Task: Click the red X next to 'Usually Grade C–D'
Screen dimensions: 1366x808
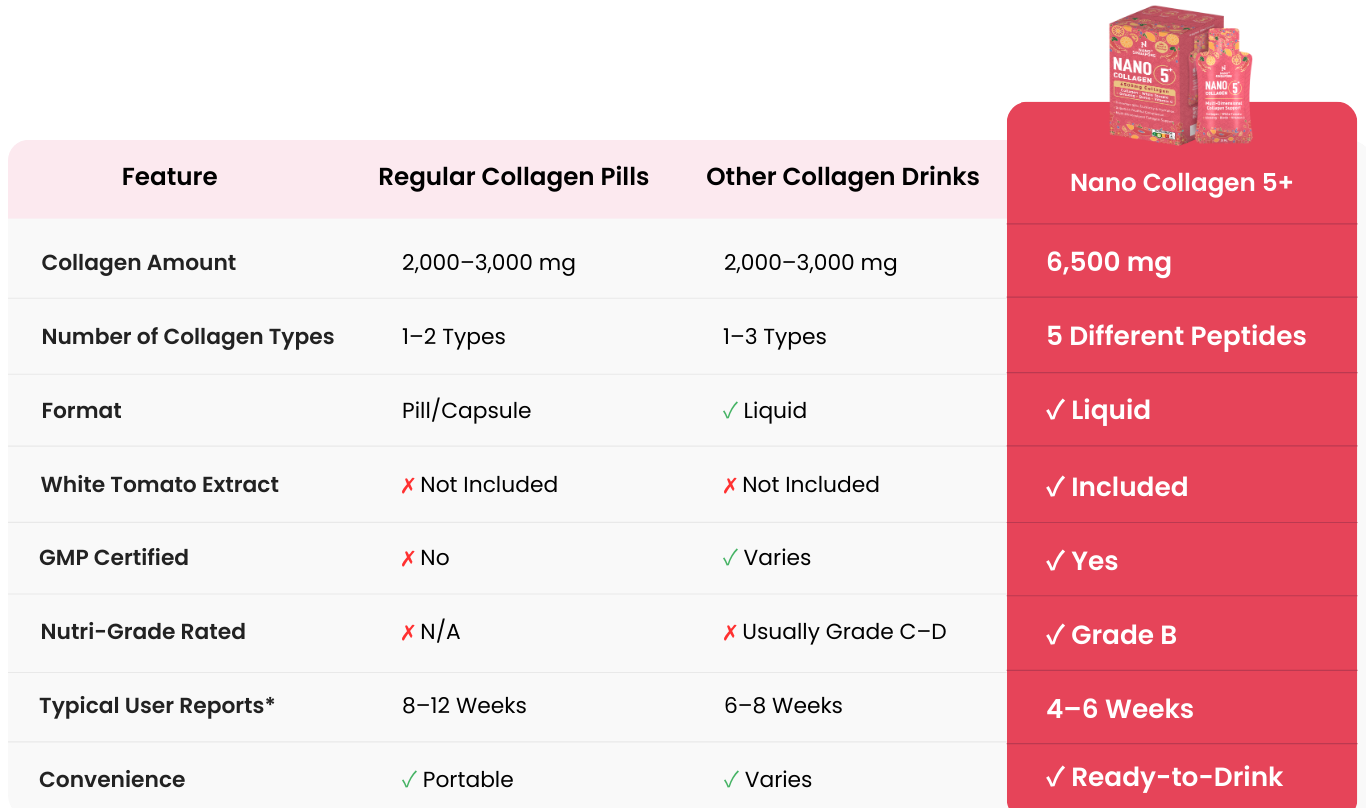Action: click(x=730, y=633)
